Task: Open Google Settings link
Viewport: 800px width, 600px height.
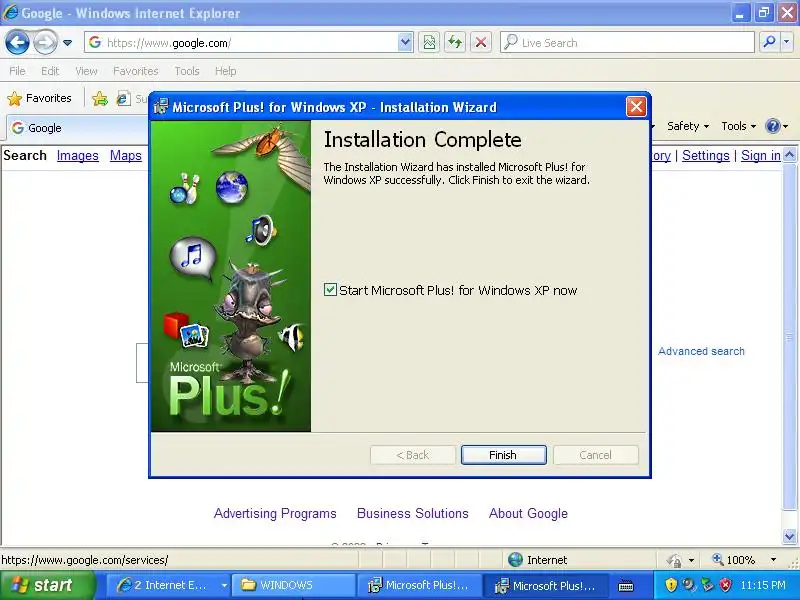Action: tap(706, 156)
